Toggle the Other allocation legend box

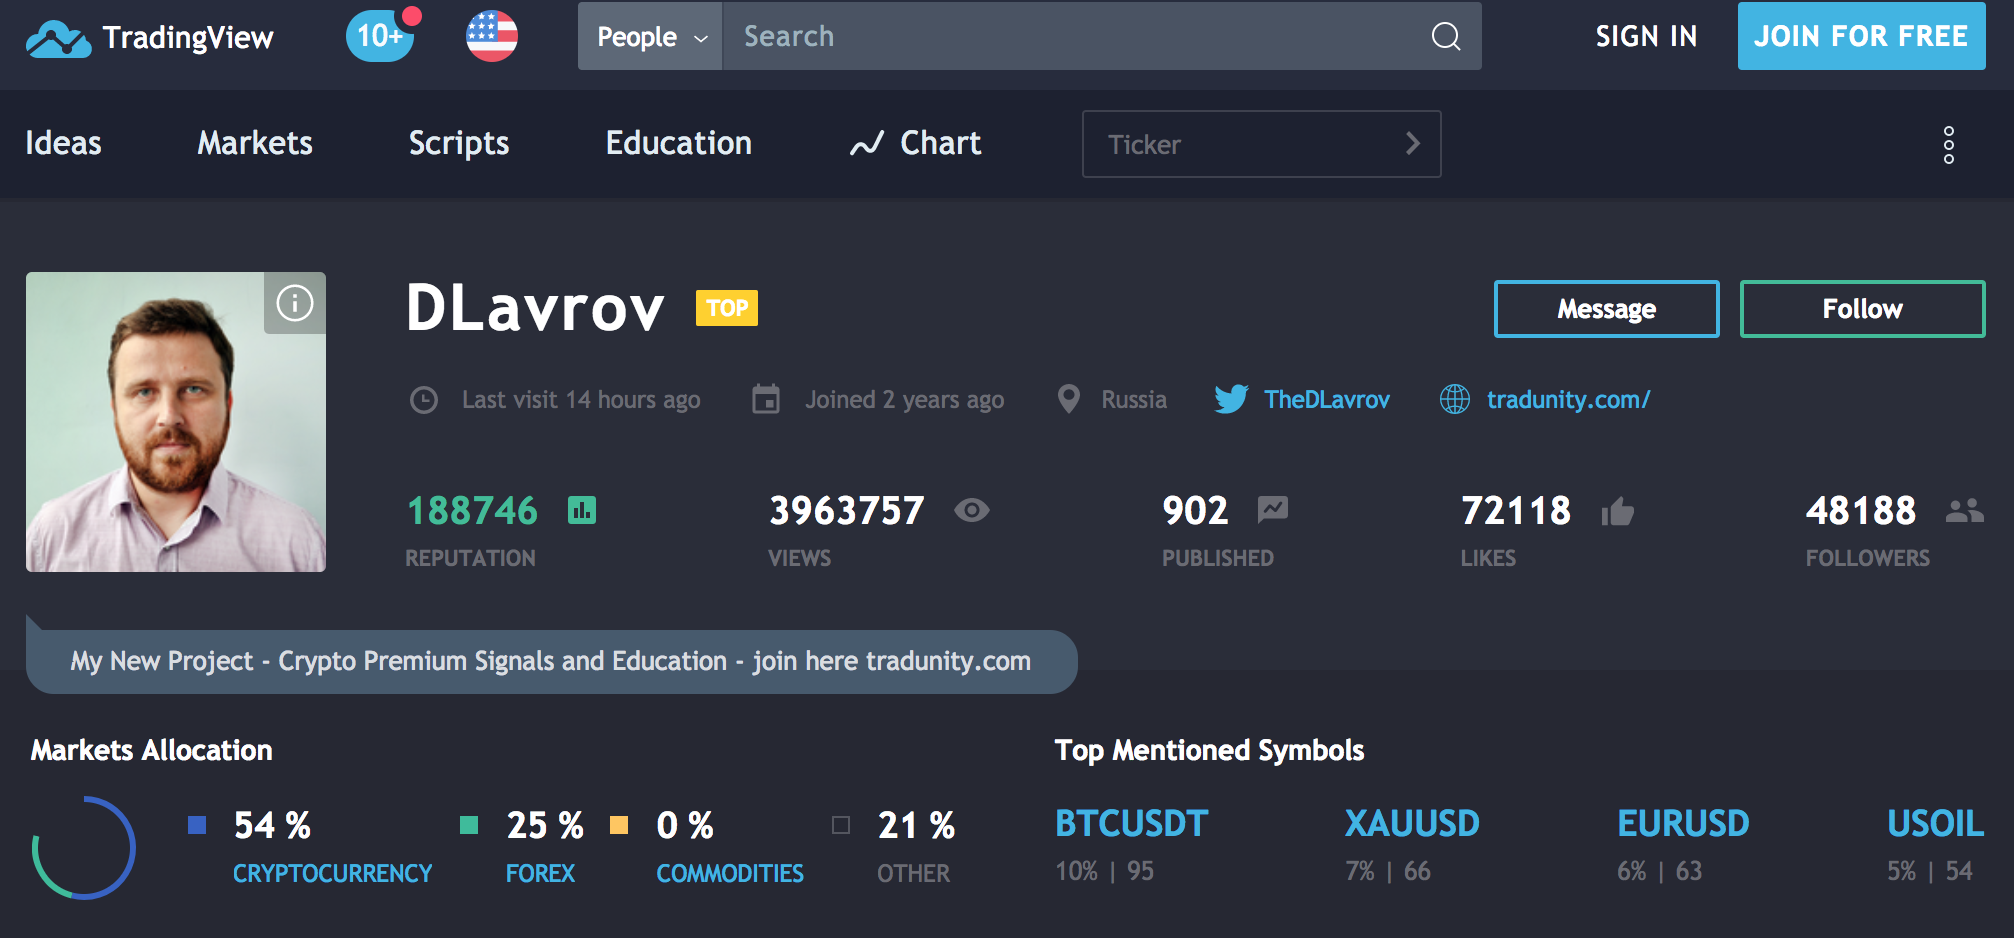(x=841, y=825)
